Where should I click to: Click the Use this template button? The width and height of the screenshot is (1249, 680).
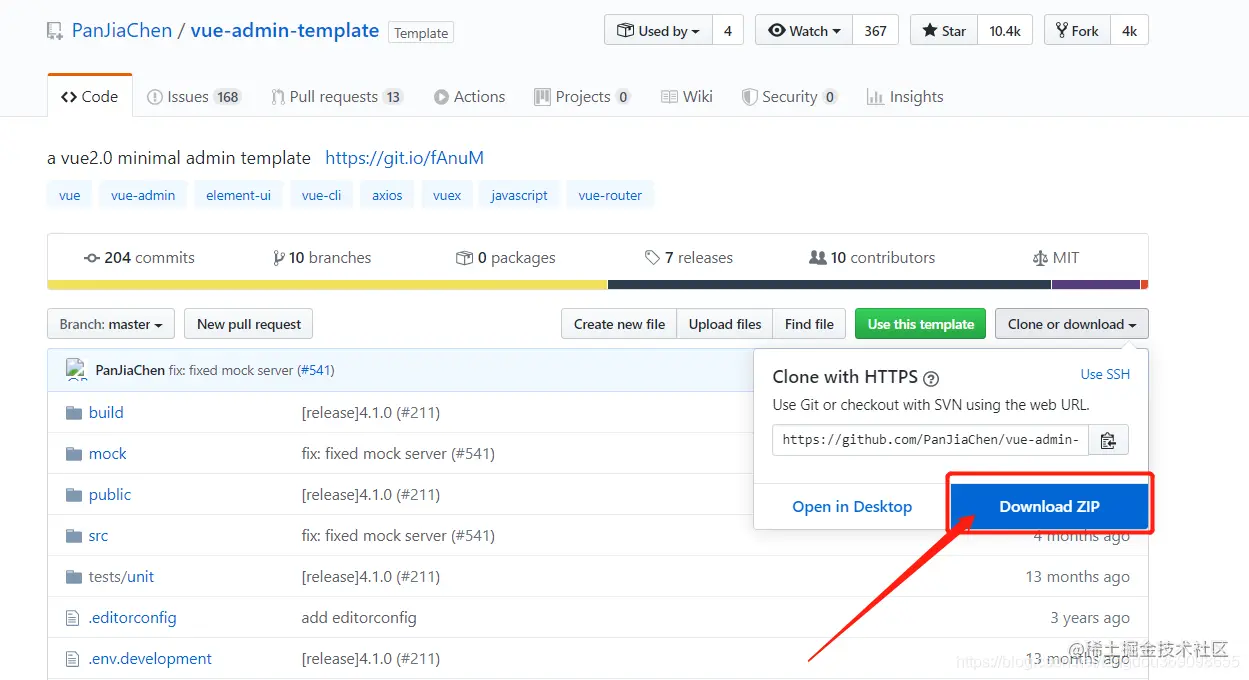click(921, 324)
